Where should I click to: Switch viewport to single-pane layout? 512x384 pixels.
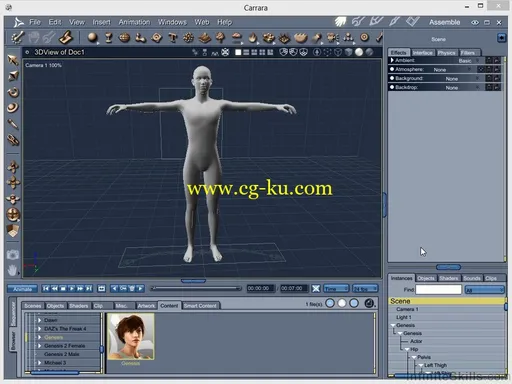pyautogui.click(x=238, y=52)
